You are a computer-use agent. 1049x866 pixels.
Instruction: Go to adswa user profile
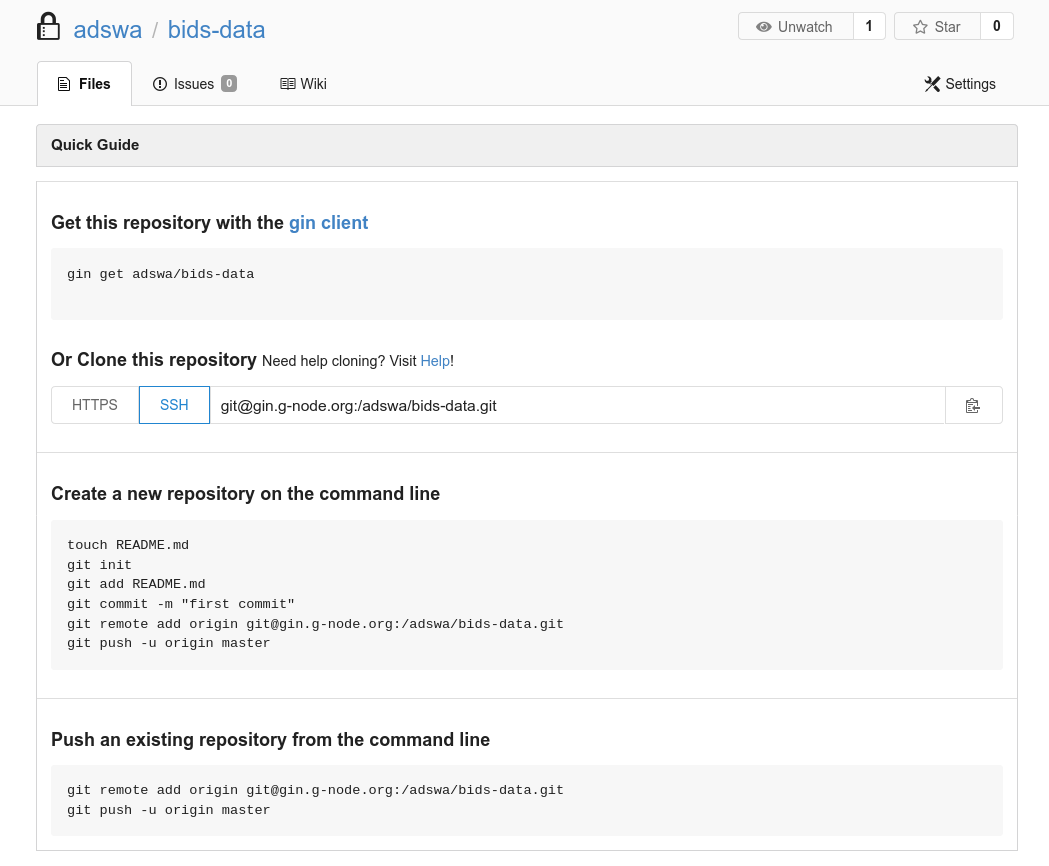pyautogui.click(x=108, y=29)
